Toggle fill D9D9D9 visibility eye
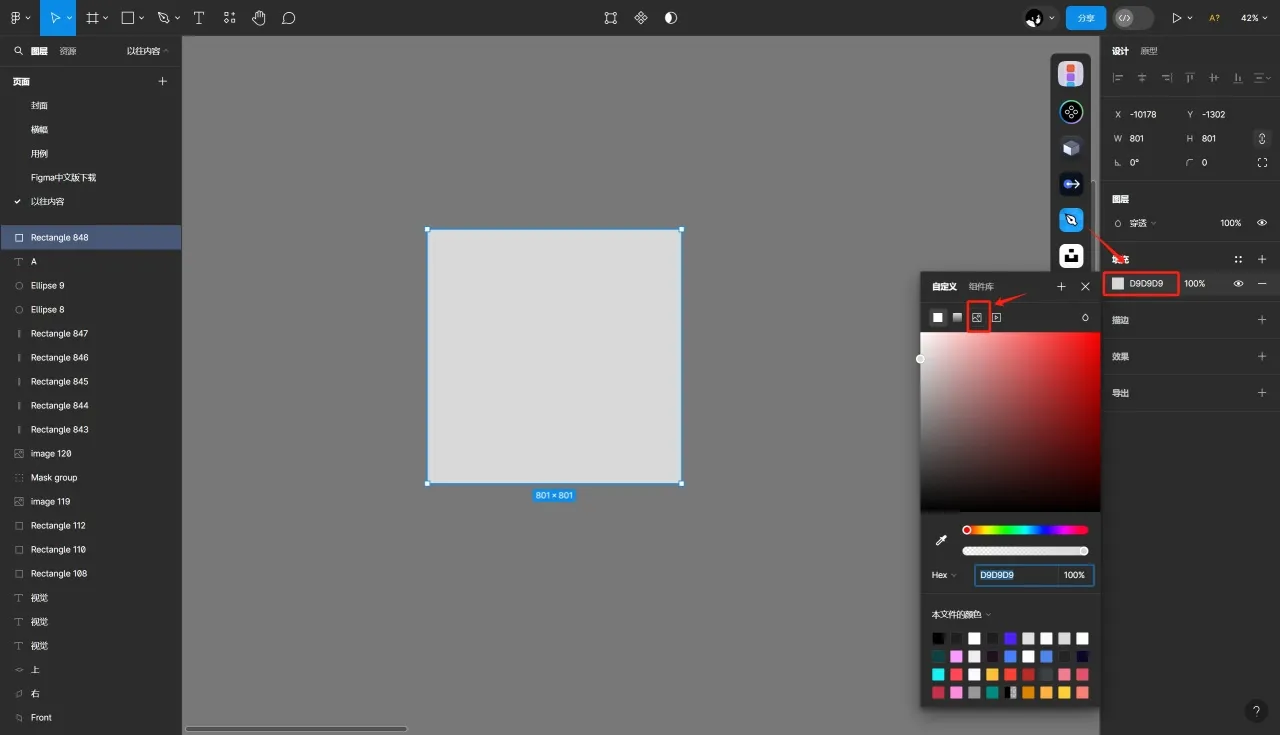This screenshot has height=735, width=1280. pos(1238,284)
